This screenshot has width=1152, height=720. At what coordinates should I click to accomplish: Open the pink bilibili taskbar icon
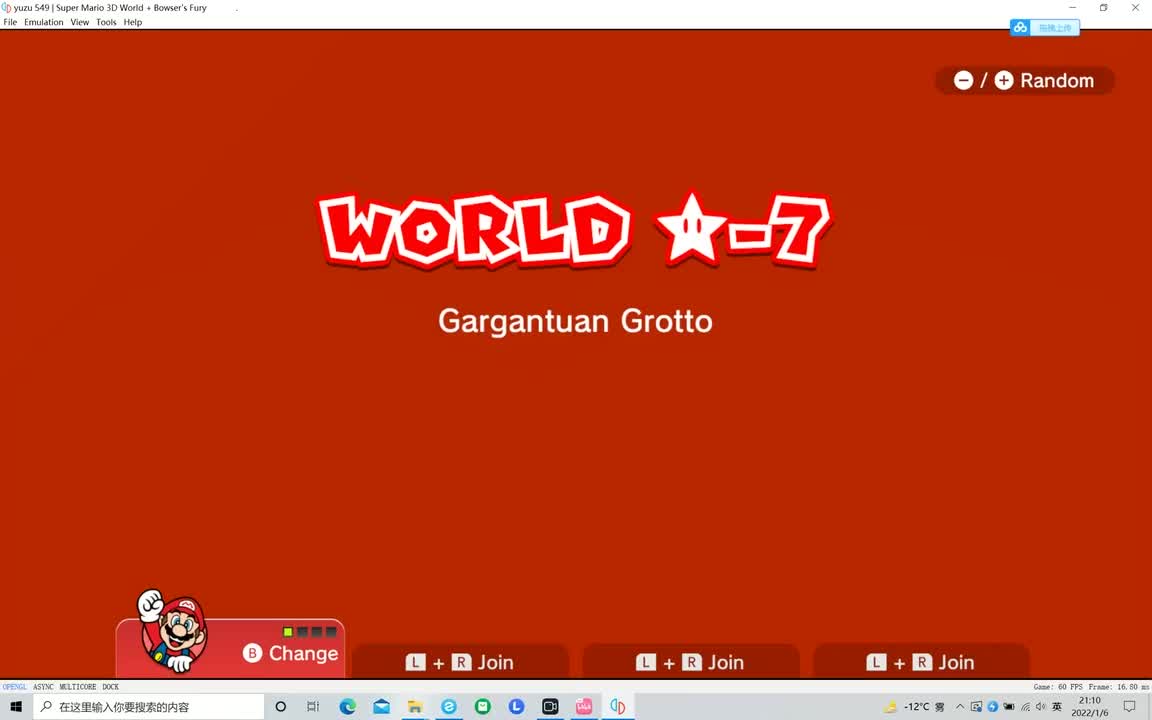tap(584, 707)
